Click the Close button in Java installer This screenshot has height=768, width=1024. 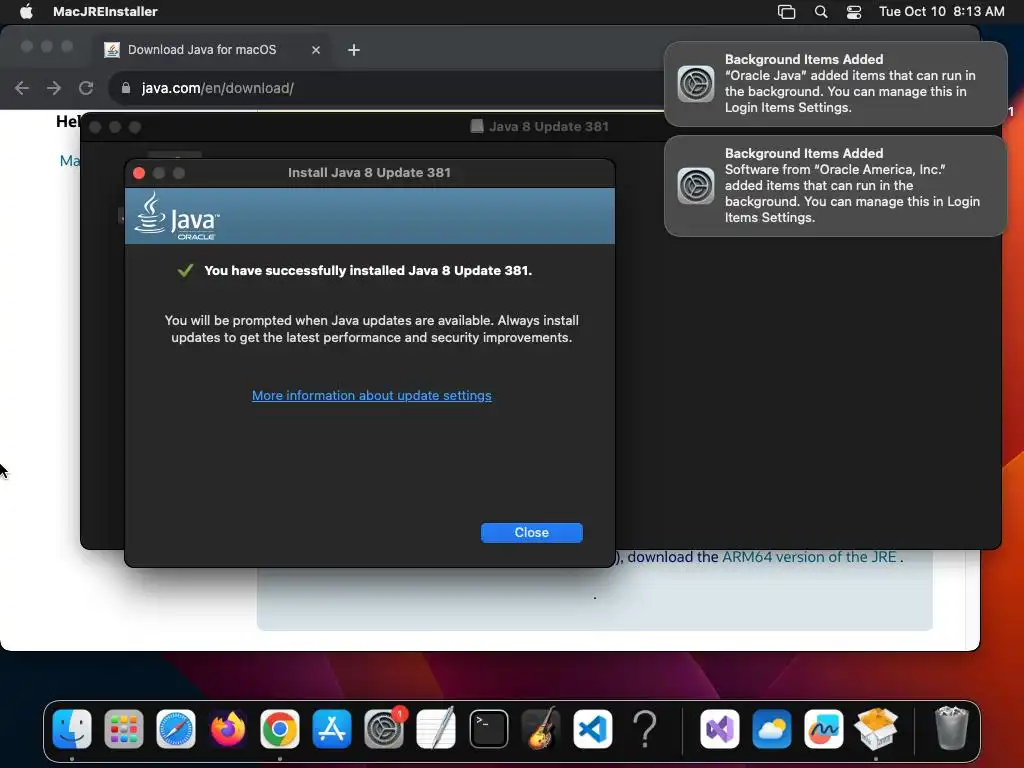tap(532, 532)
